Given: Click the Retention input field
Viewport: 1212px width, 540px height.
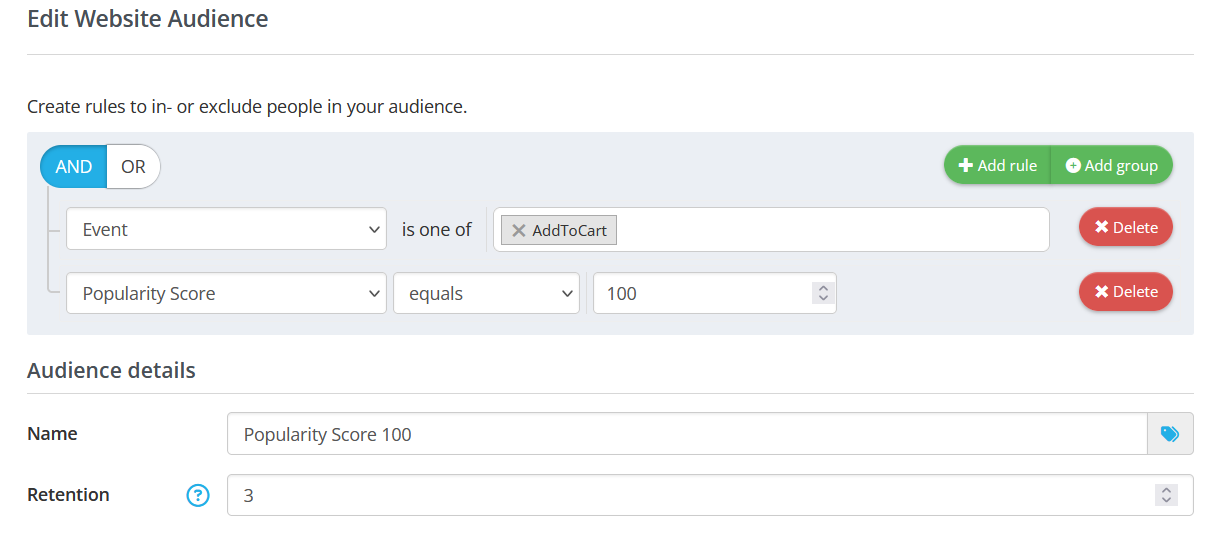Looking at the screenshot, I should pos(710,495).
